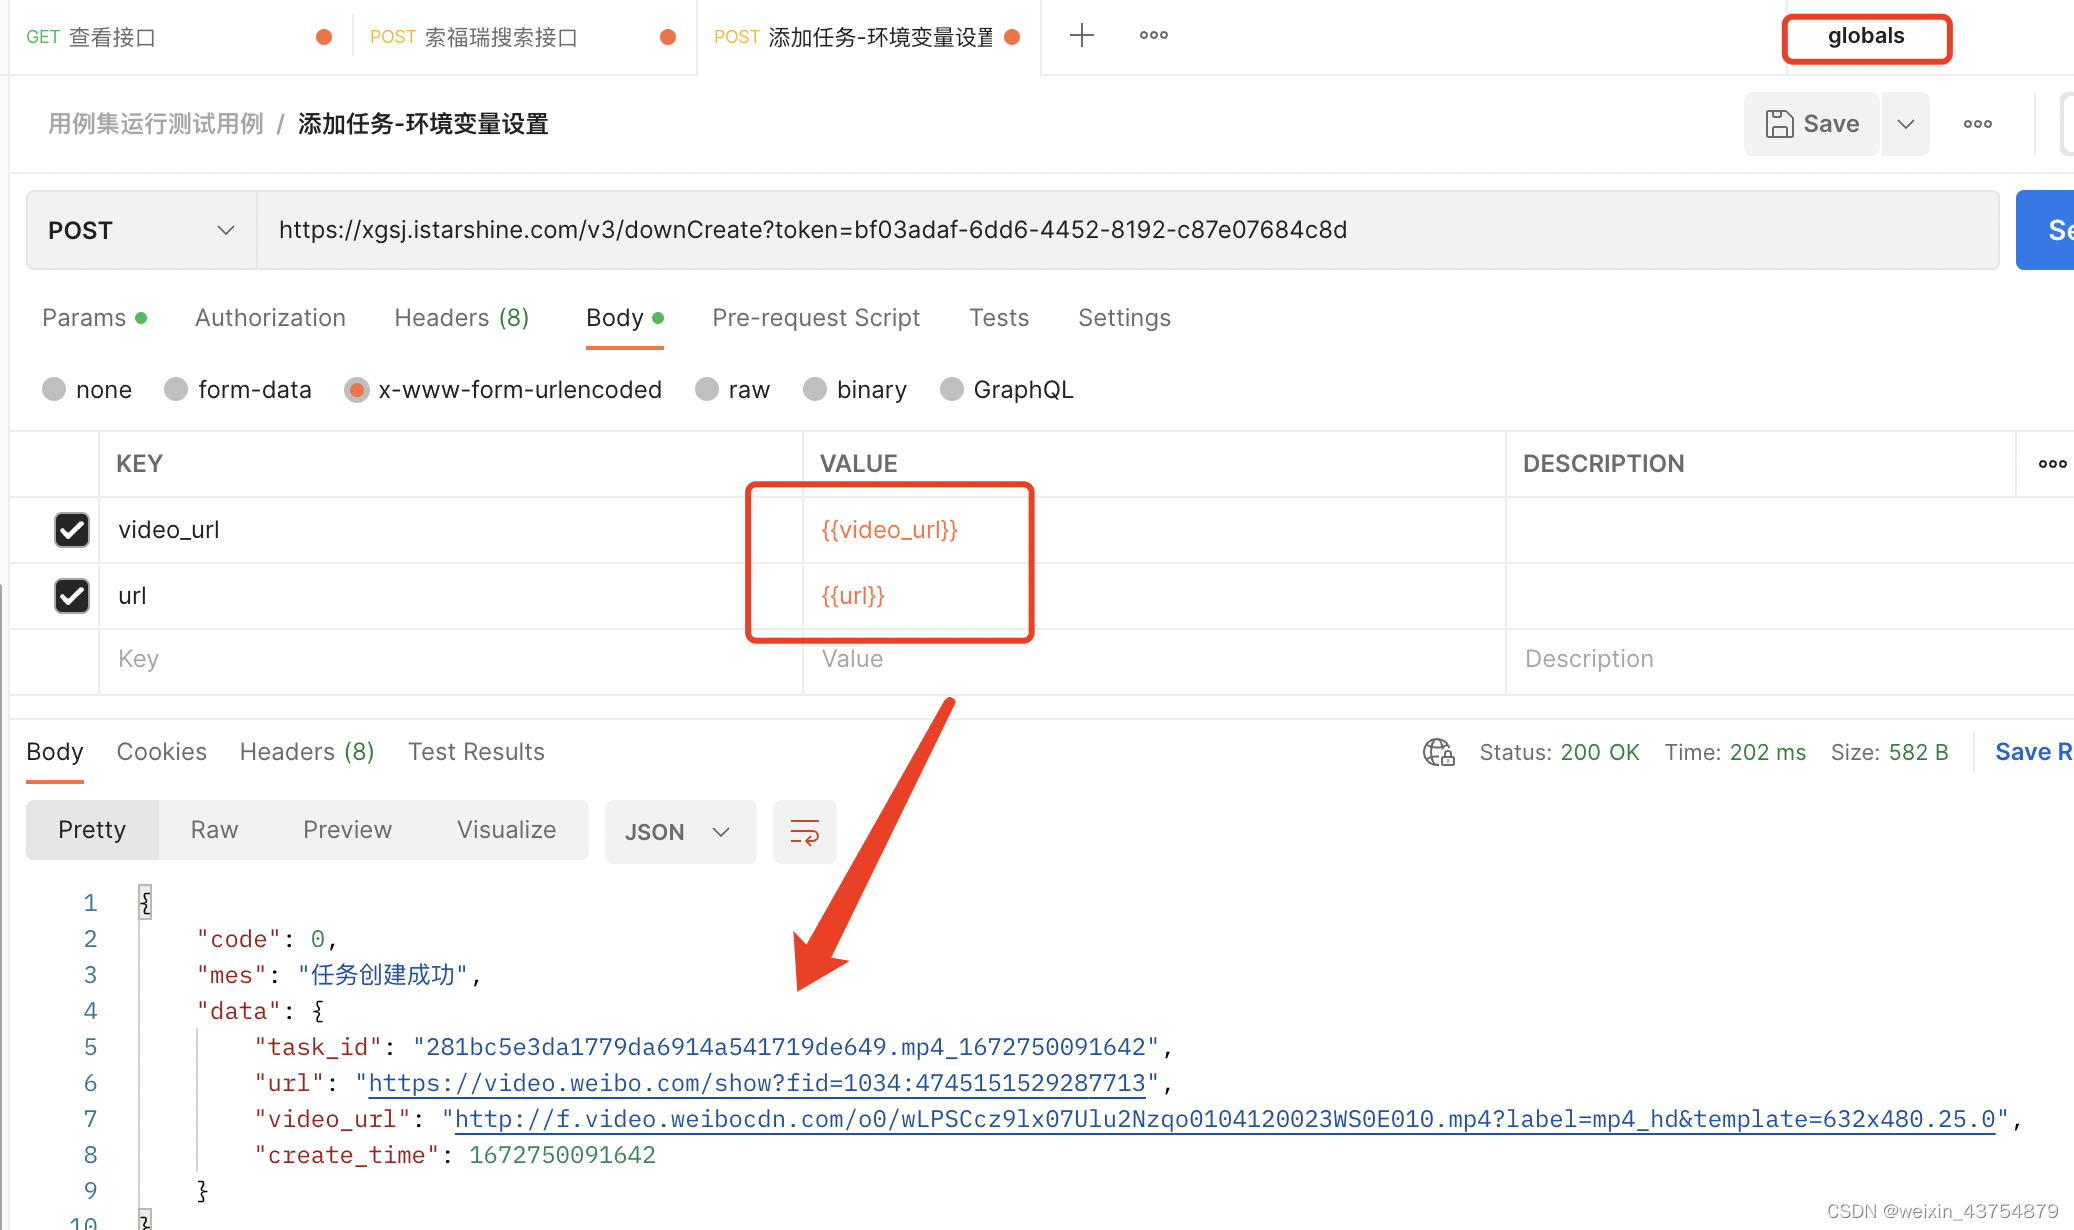The height and width of the screenshot is (1230, 2074).
Task: Select the raw body type radio button
Action: (x=708, y=389)
